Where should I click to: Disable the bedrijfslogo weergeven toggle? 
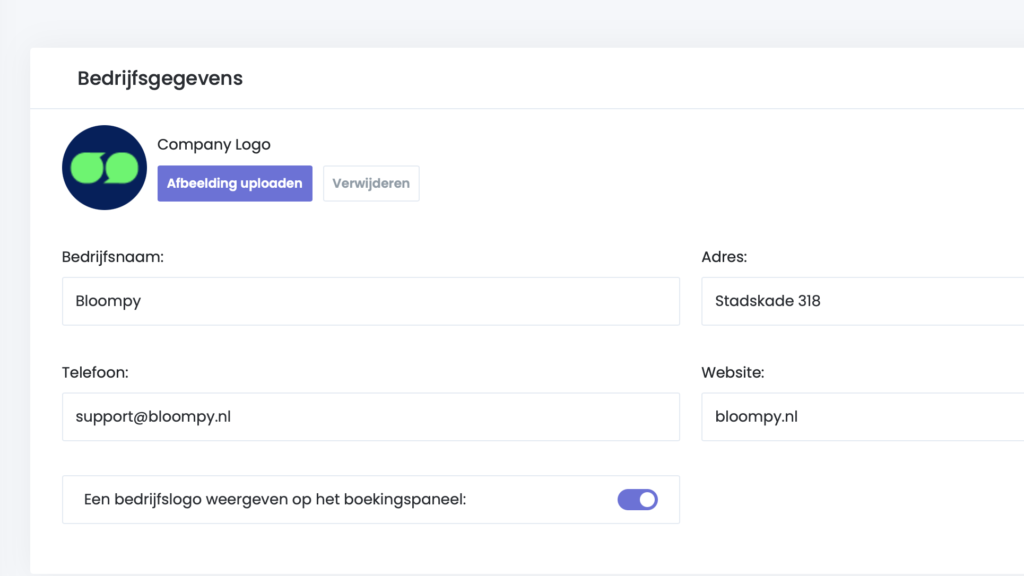pyautogui.click(x=637, y=499)
